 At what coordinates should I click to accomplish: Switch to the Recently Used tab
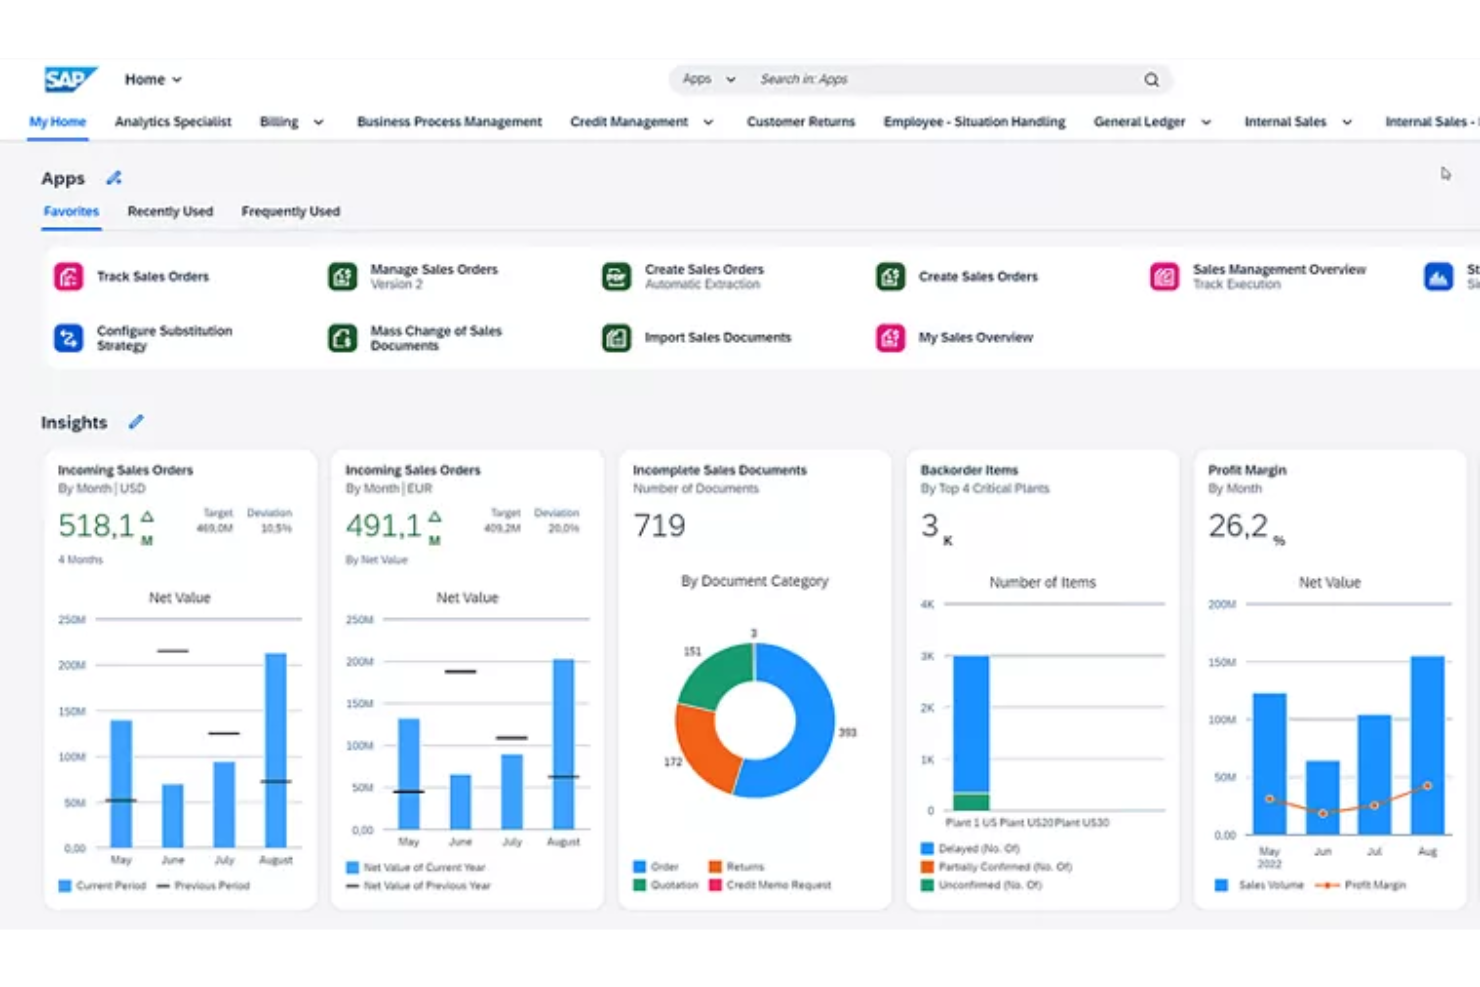170,211
